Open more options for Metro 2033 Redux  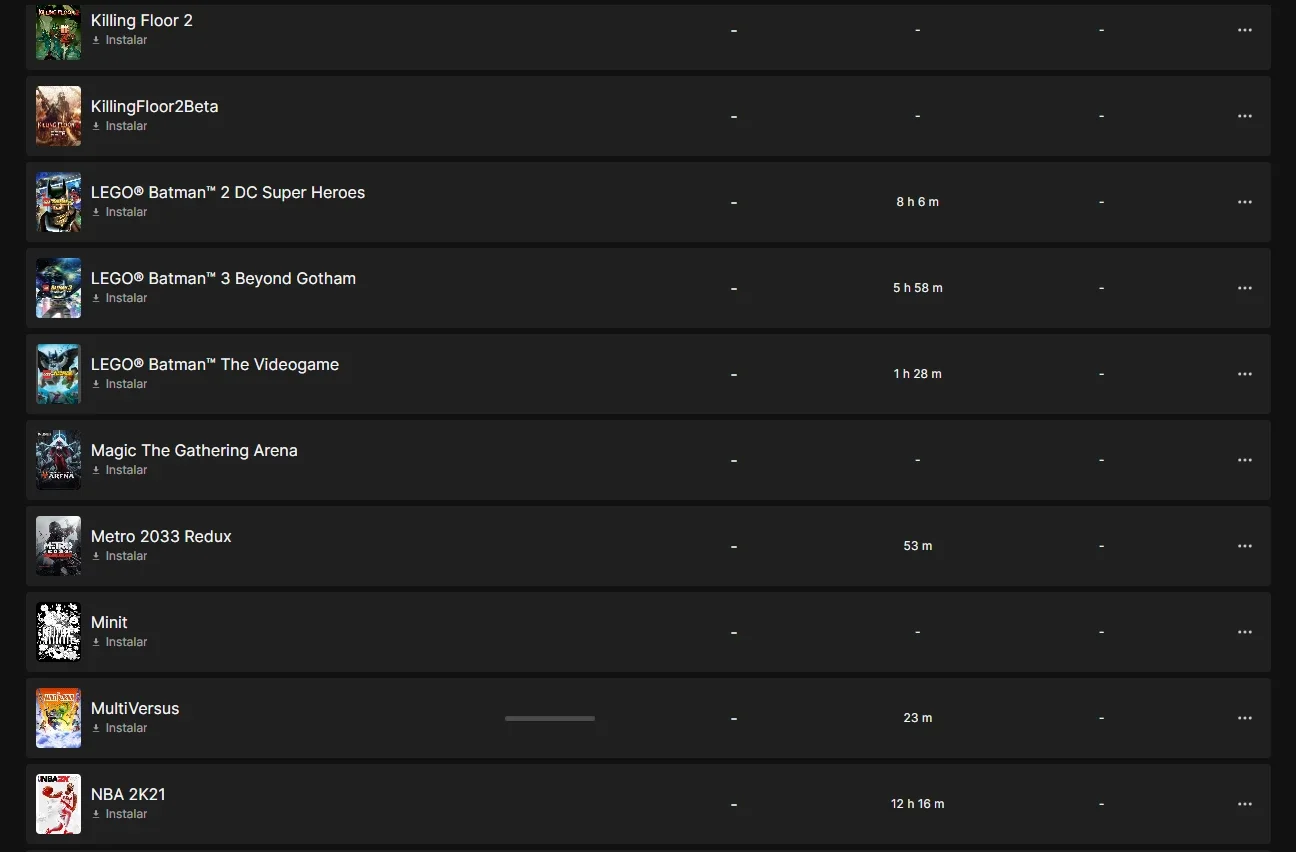(1245, 546)
